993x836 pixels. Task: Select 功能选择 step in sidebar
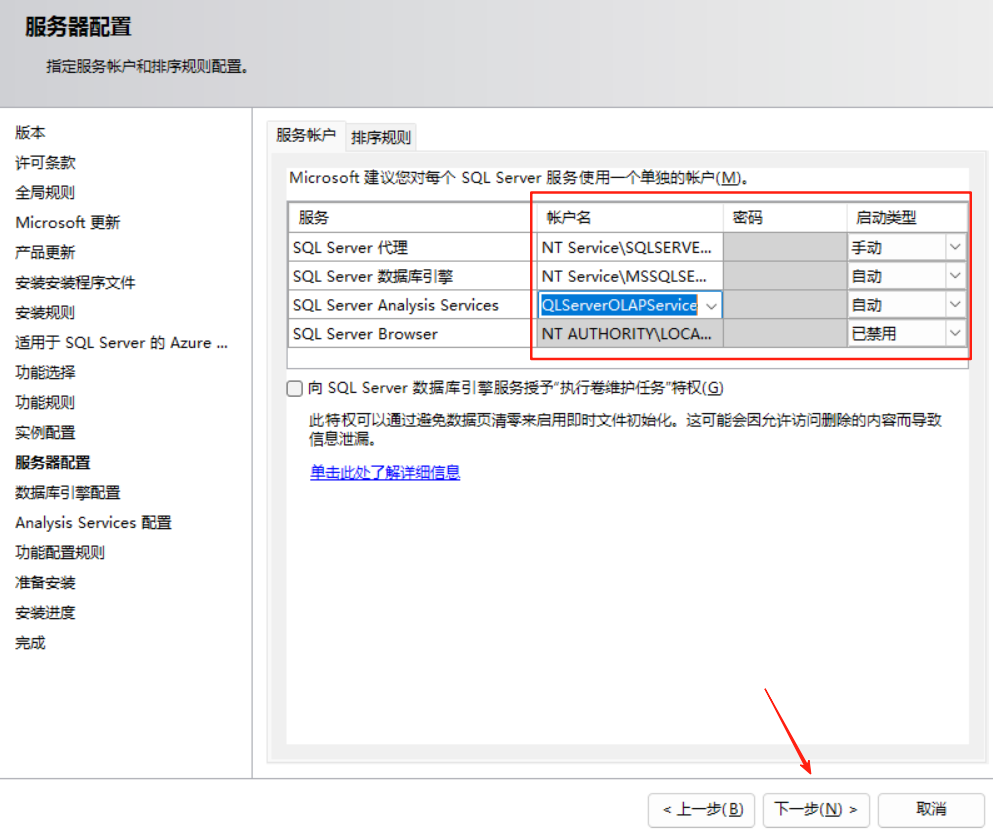(45, 372)
